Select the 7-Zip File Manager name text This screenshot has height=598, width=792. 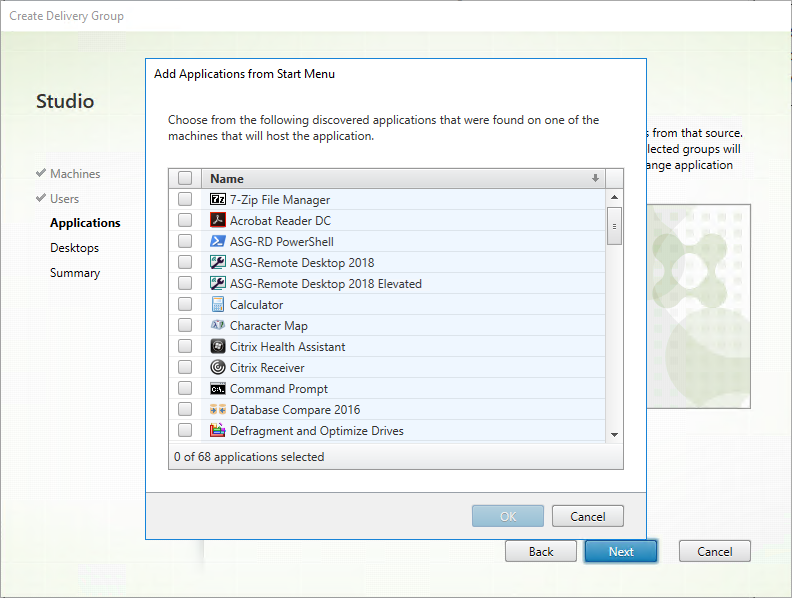pyautogui.click(x=280, y=200)
